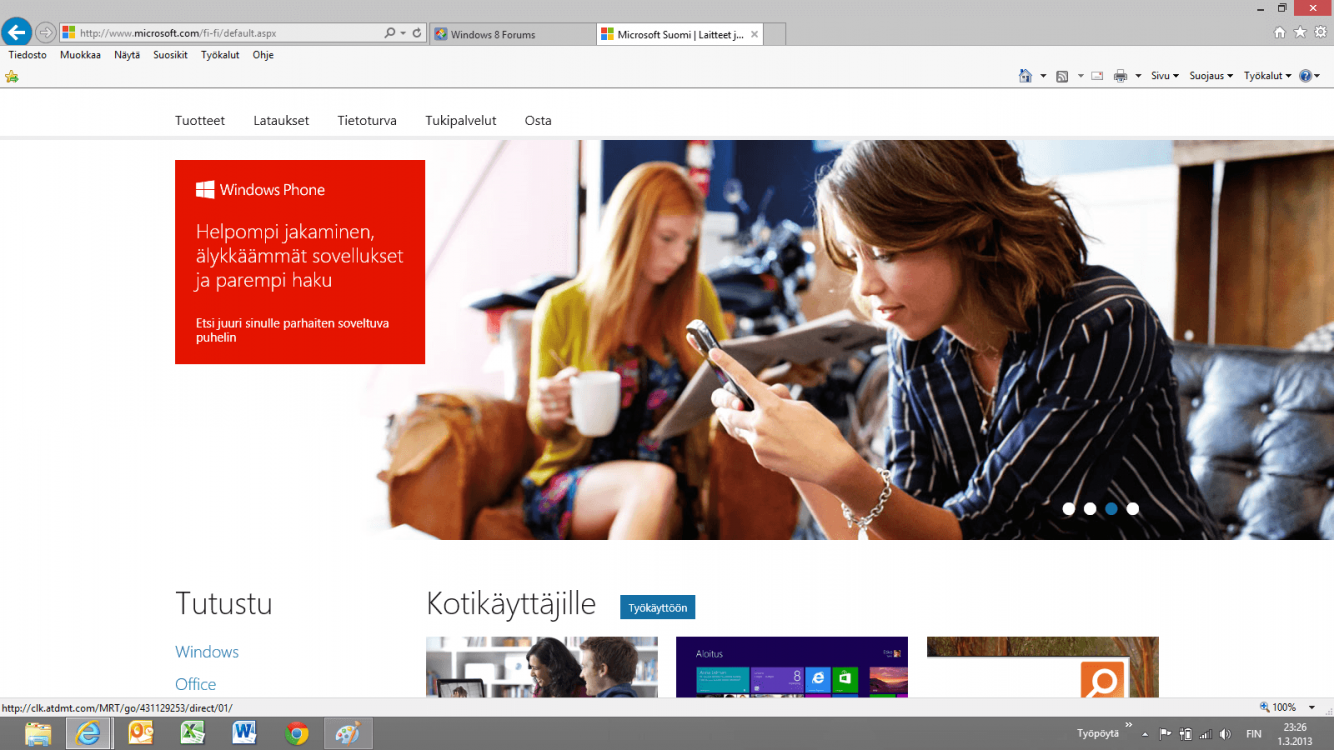Click the read mail envelope icon
1334x750 pixels.
1097,76
